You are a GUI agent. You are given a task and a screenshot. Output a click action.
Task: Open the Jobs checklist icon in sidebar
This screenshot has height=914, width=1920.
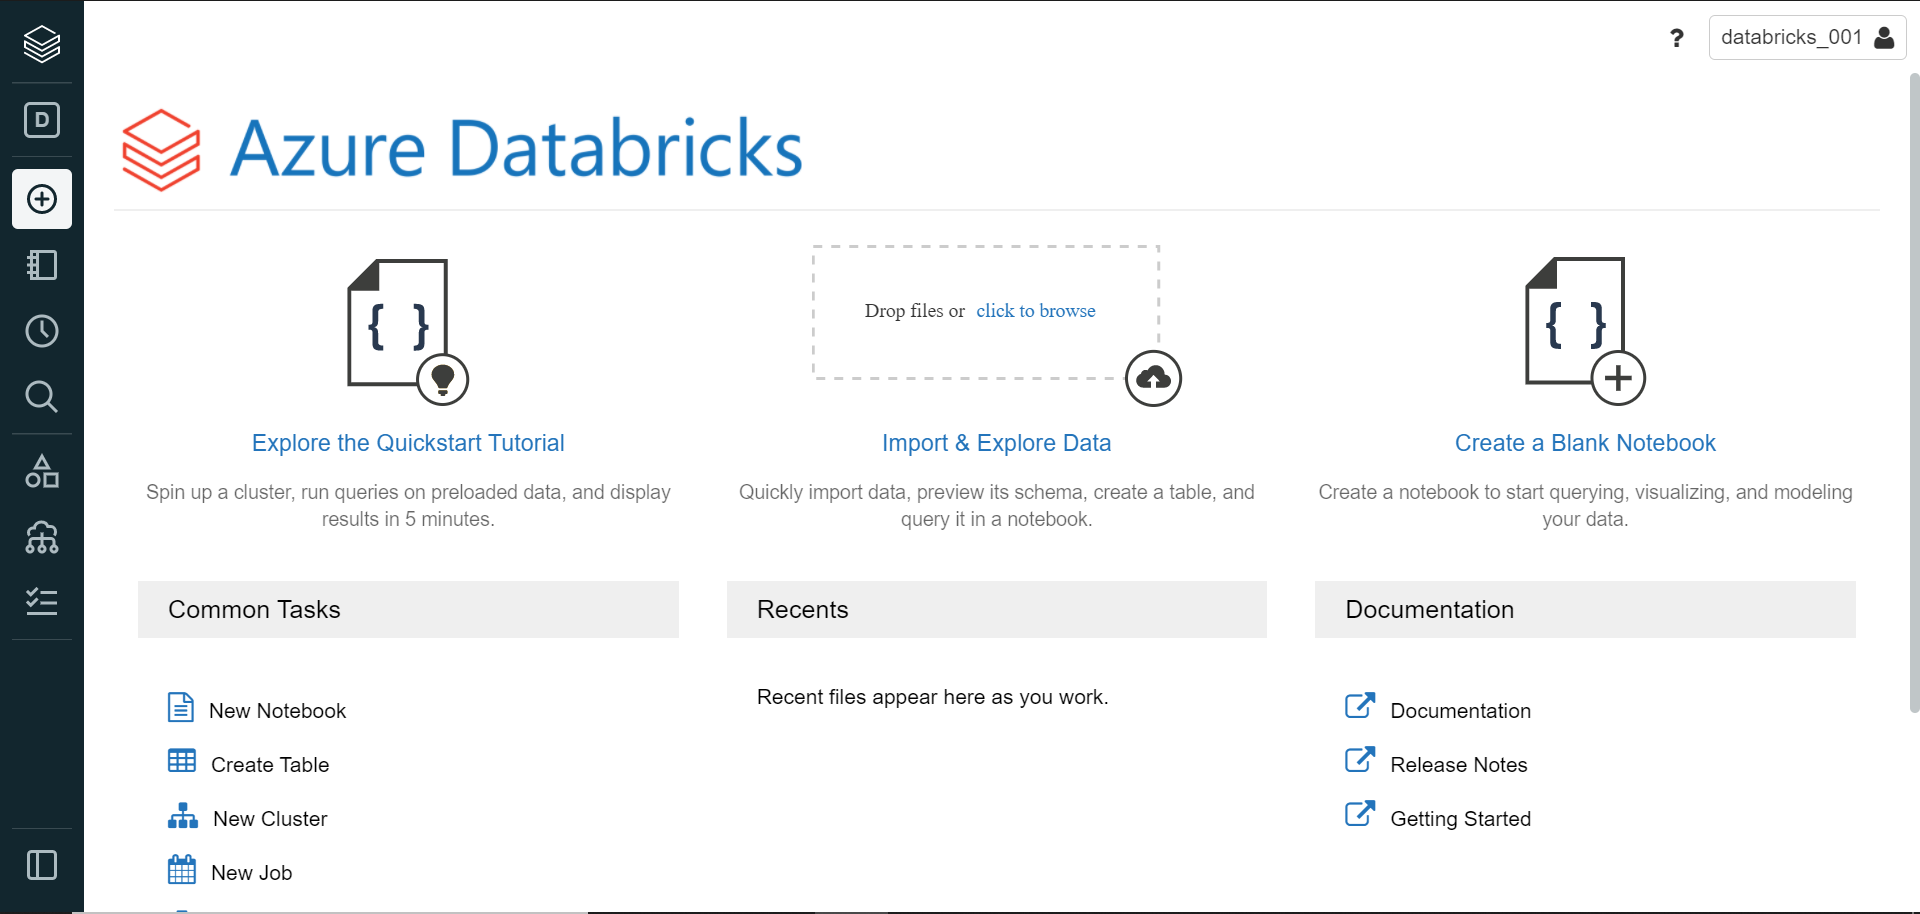[42, 601]
